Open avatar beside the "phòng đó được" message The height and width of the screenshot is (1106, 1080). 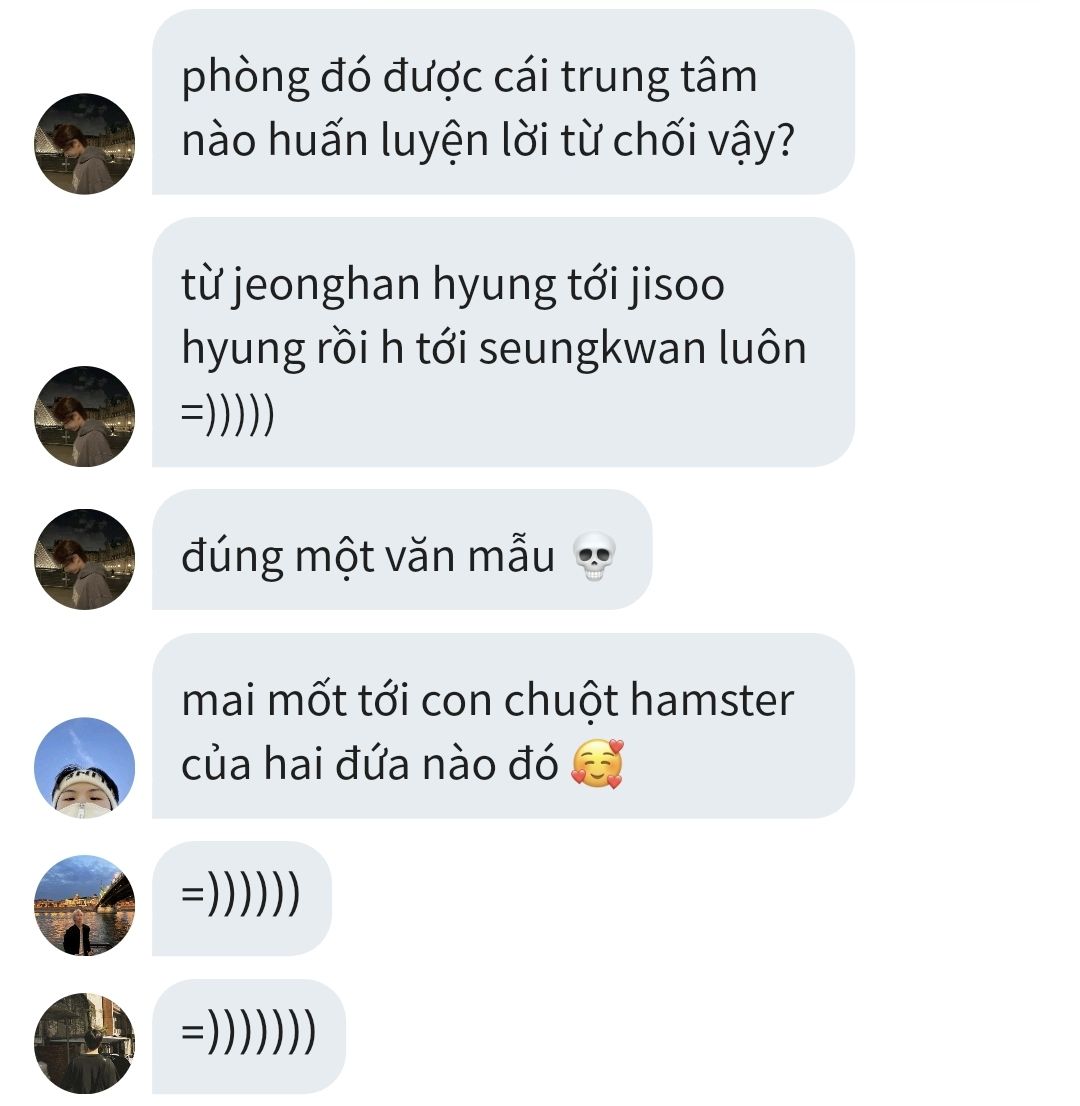(x=85, y=144)
